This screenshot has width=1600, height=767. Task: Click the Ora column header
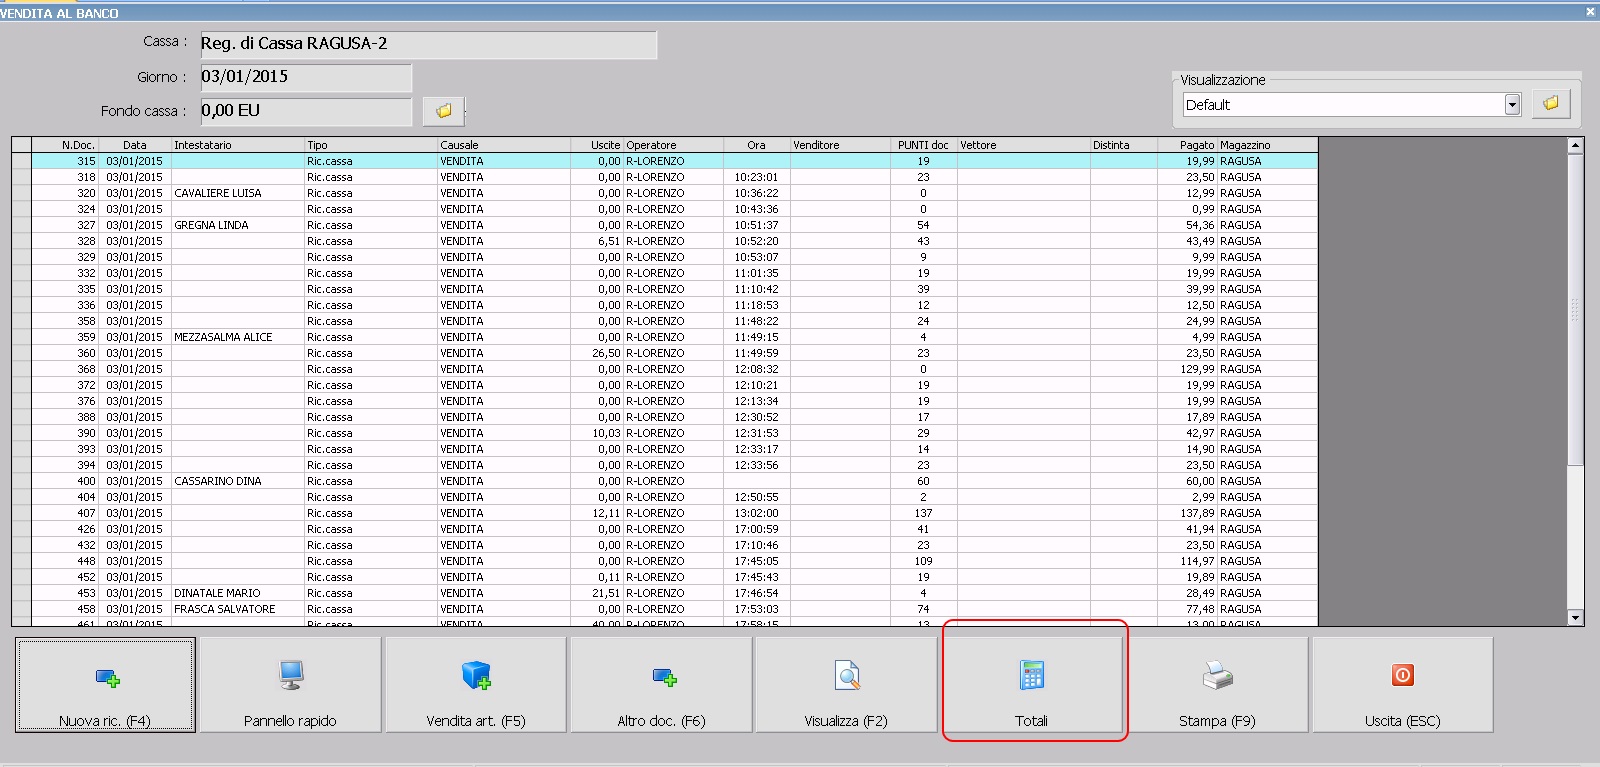pyautogui.click(x=757, y=145)
